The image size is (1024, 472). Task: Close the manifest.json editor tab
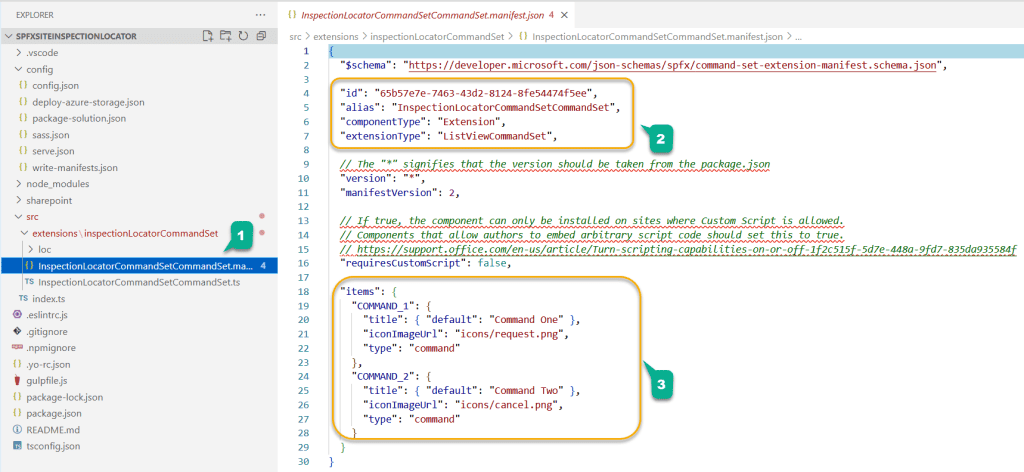coord(565,14)
